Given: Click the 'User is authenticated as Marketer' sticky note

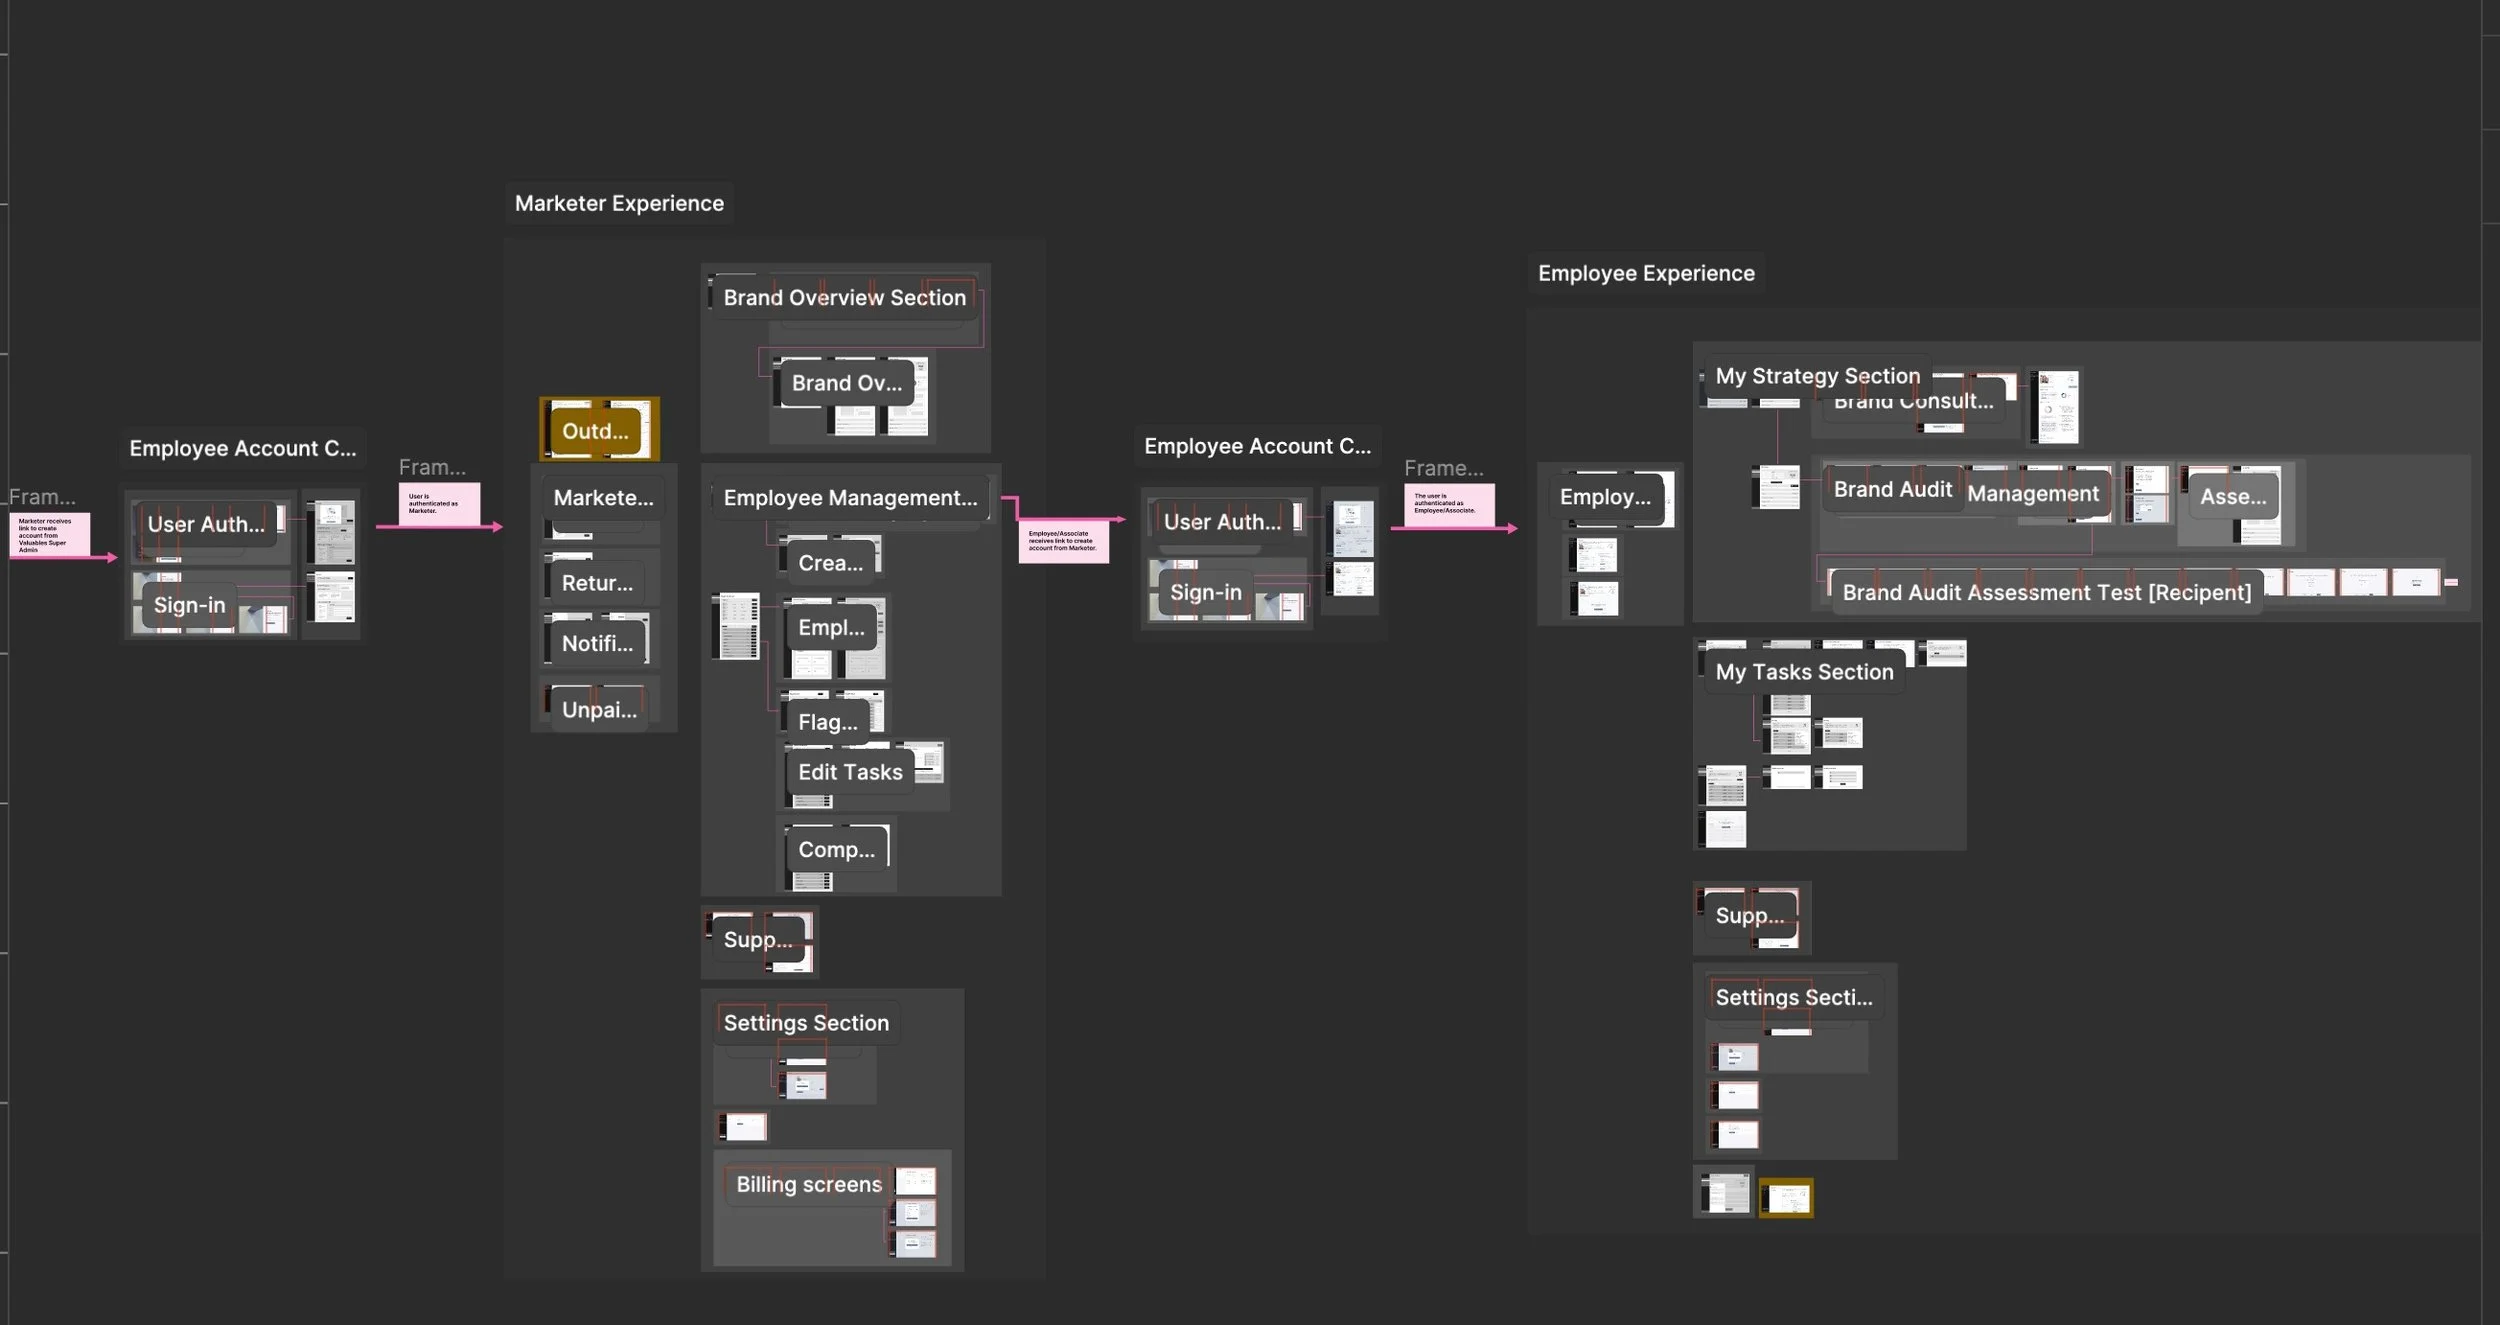Looking at the screenshot, I should 439,503.
